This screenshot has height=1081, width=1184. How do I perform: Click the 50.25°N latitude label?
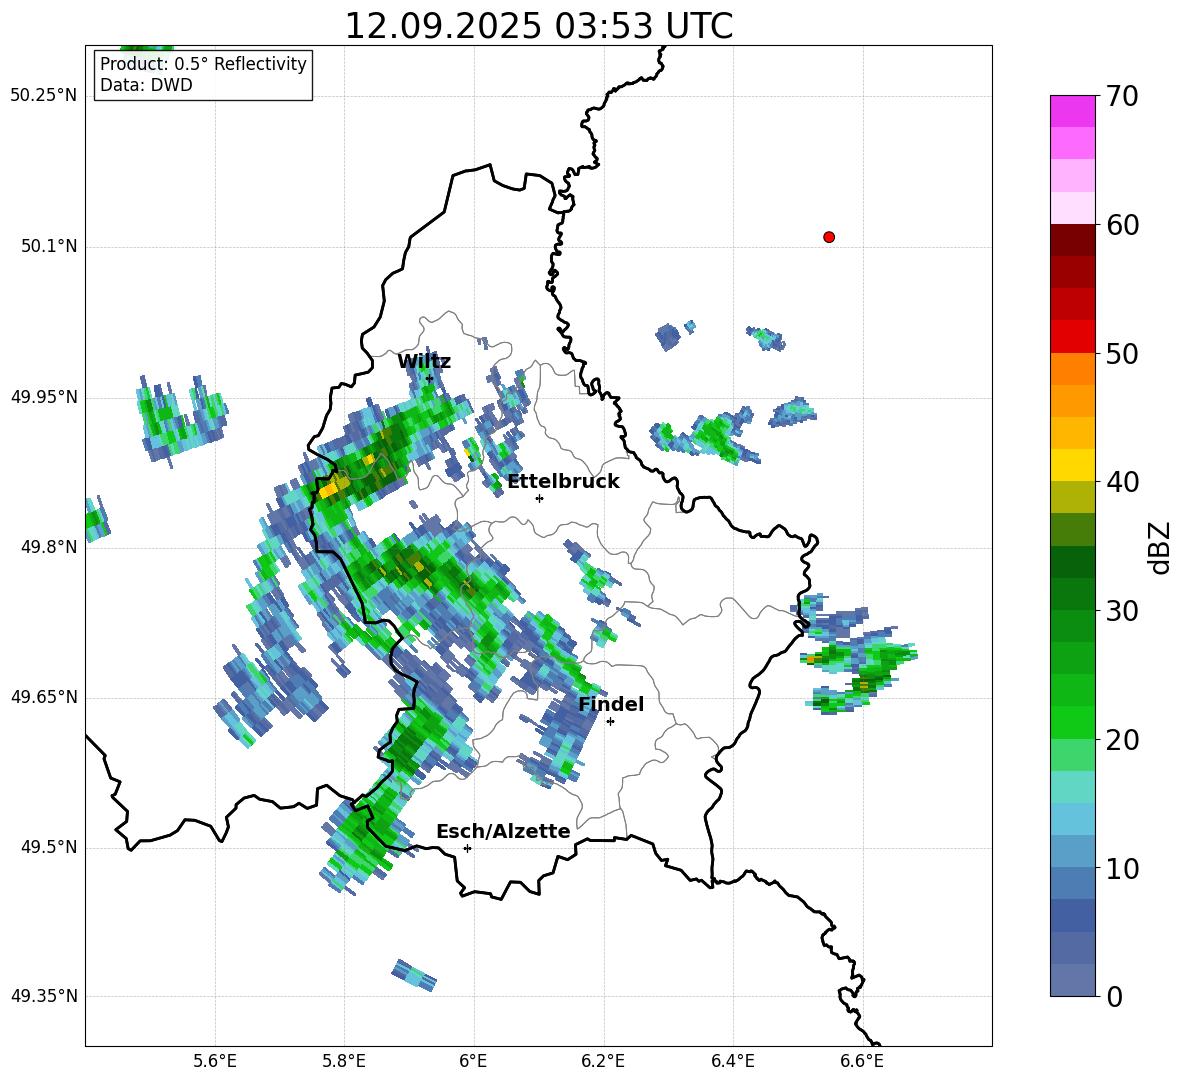(x=44, y=96)
